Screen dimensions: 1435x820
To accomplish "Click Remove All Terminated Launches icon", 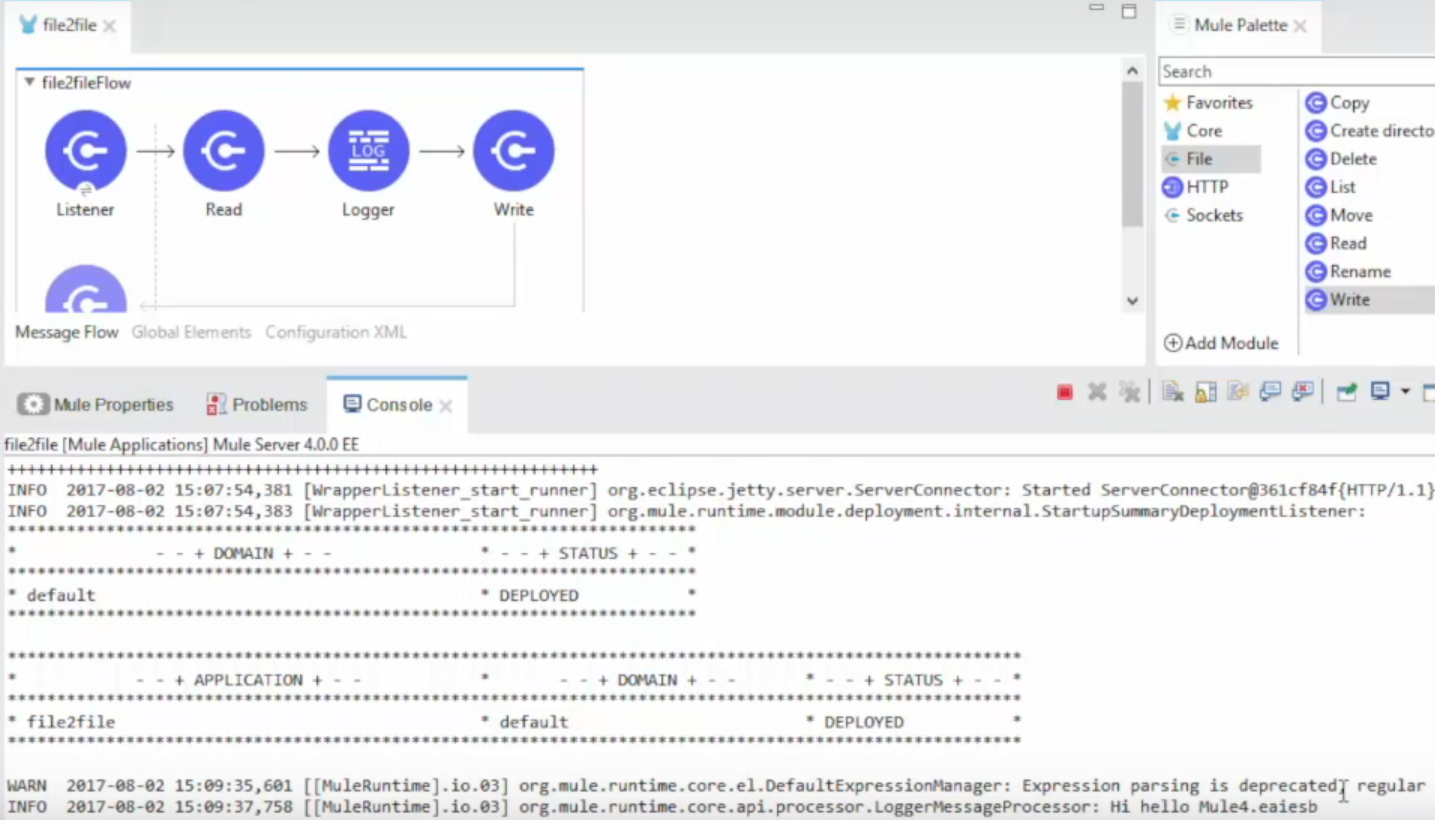I will (1130, 392).
